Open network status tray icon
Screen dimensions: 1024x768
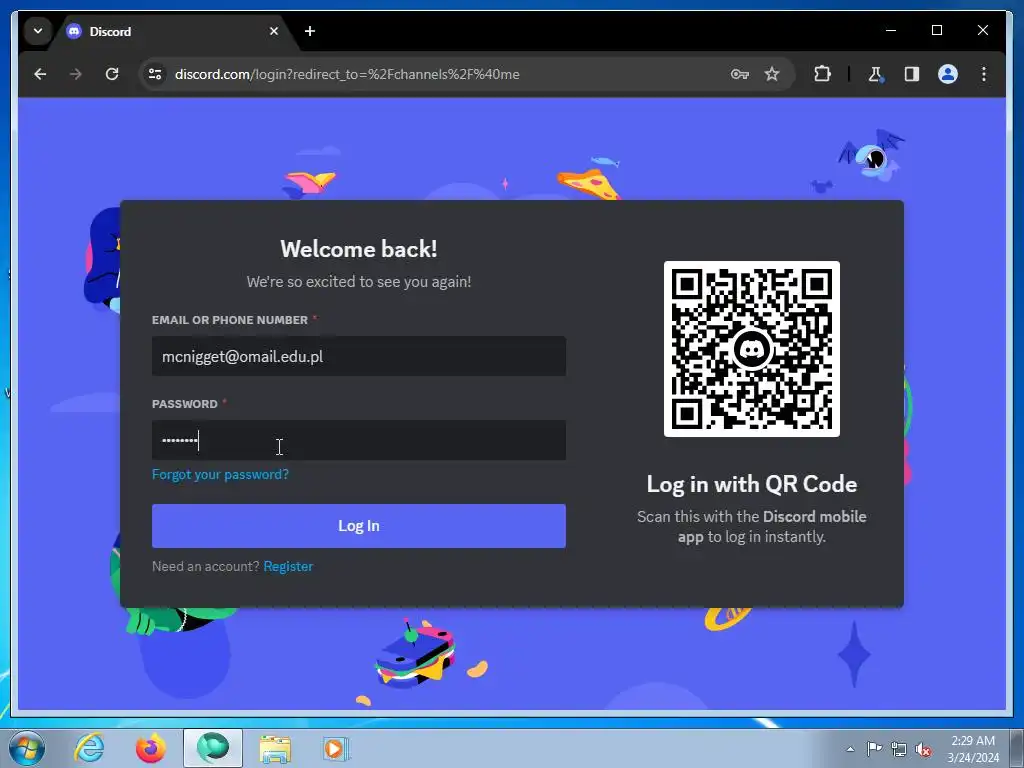click(899, 749)
